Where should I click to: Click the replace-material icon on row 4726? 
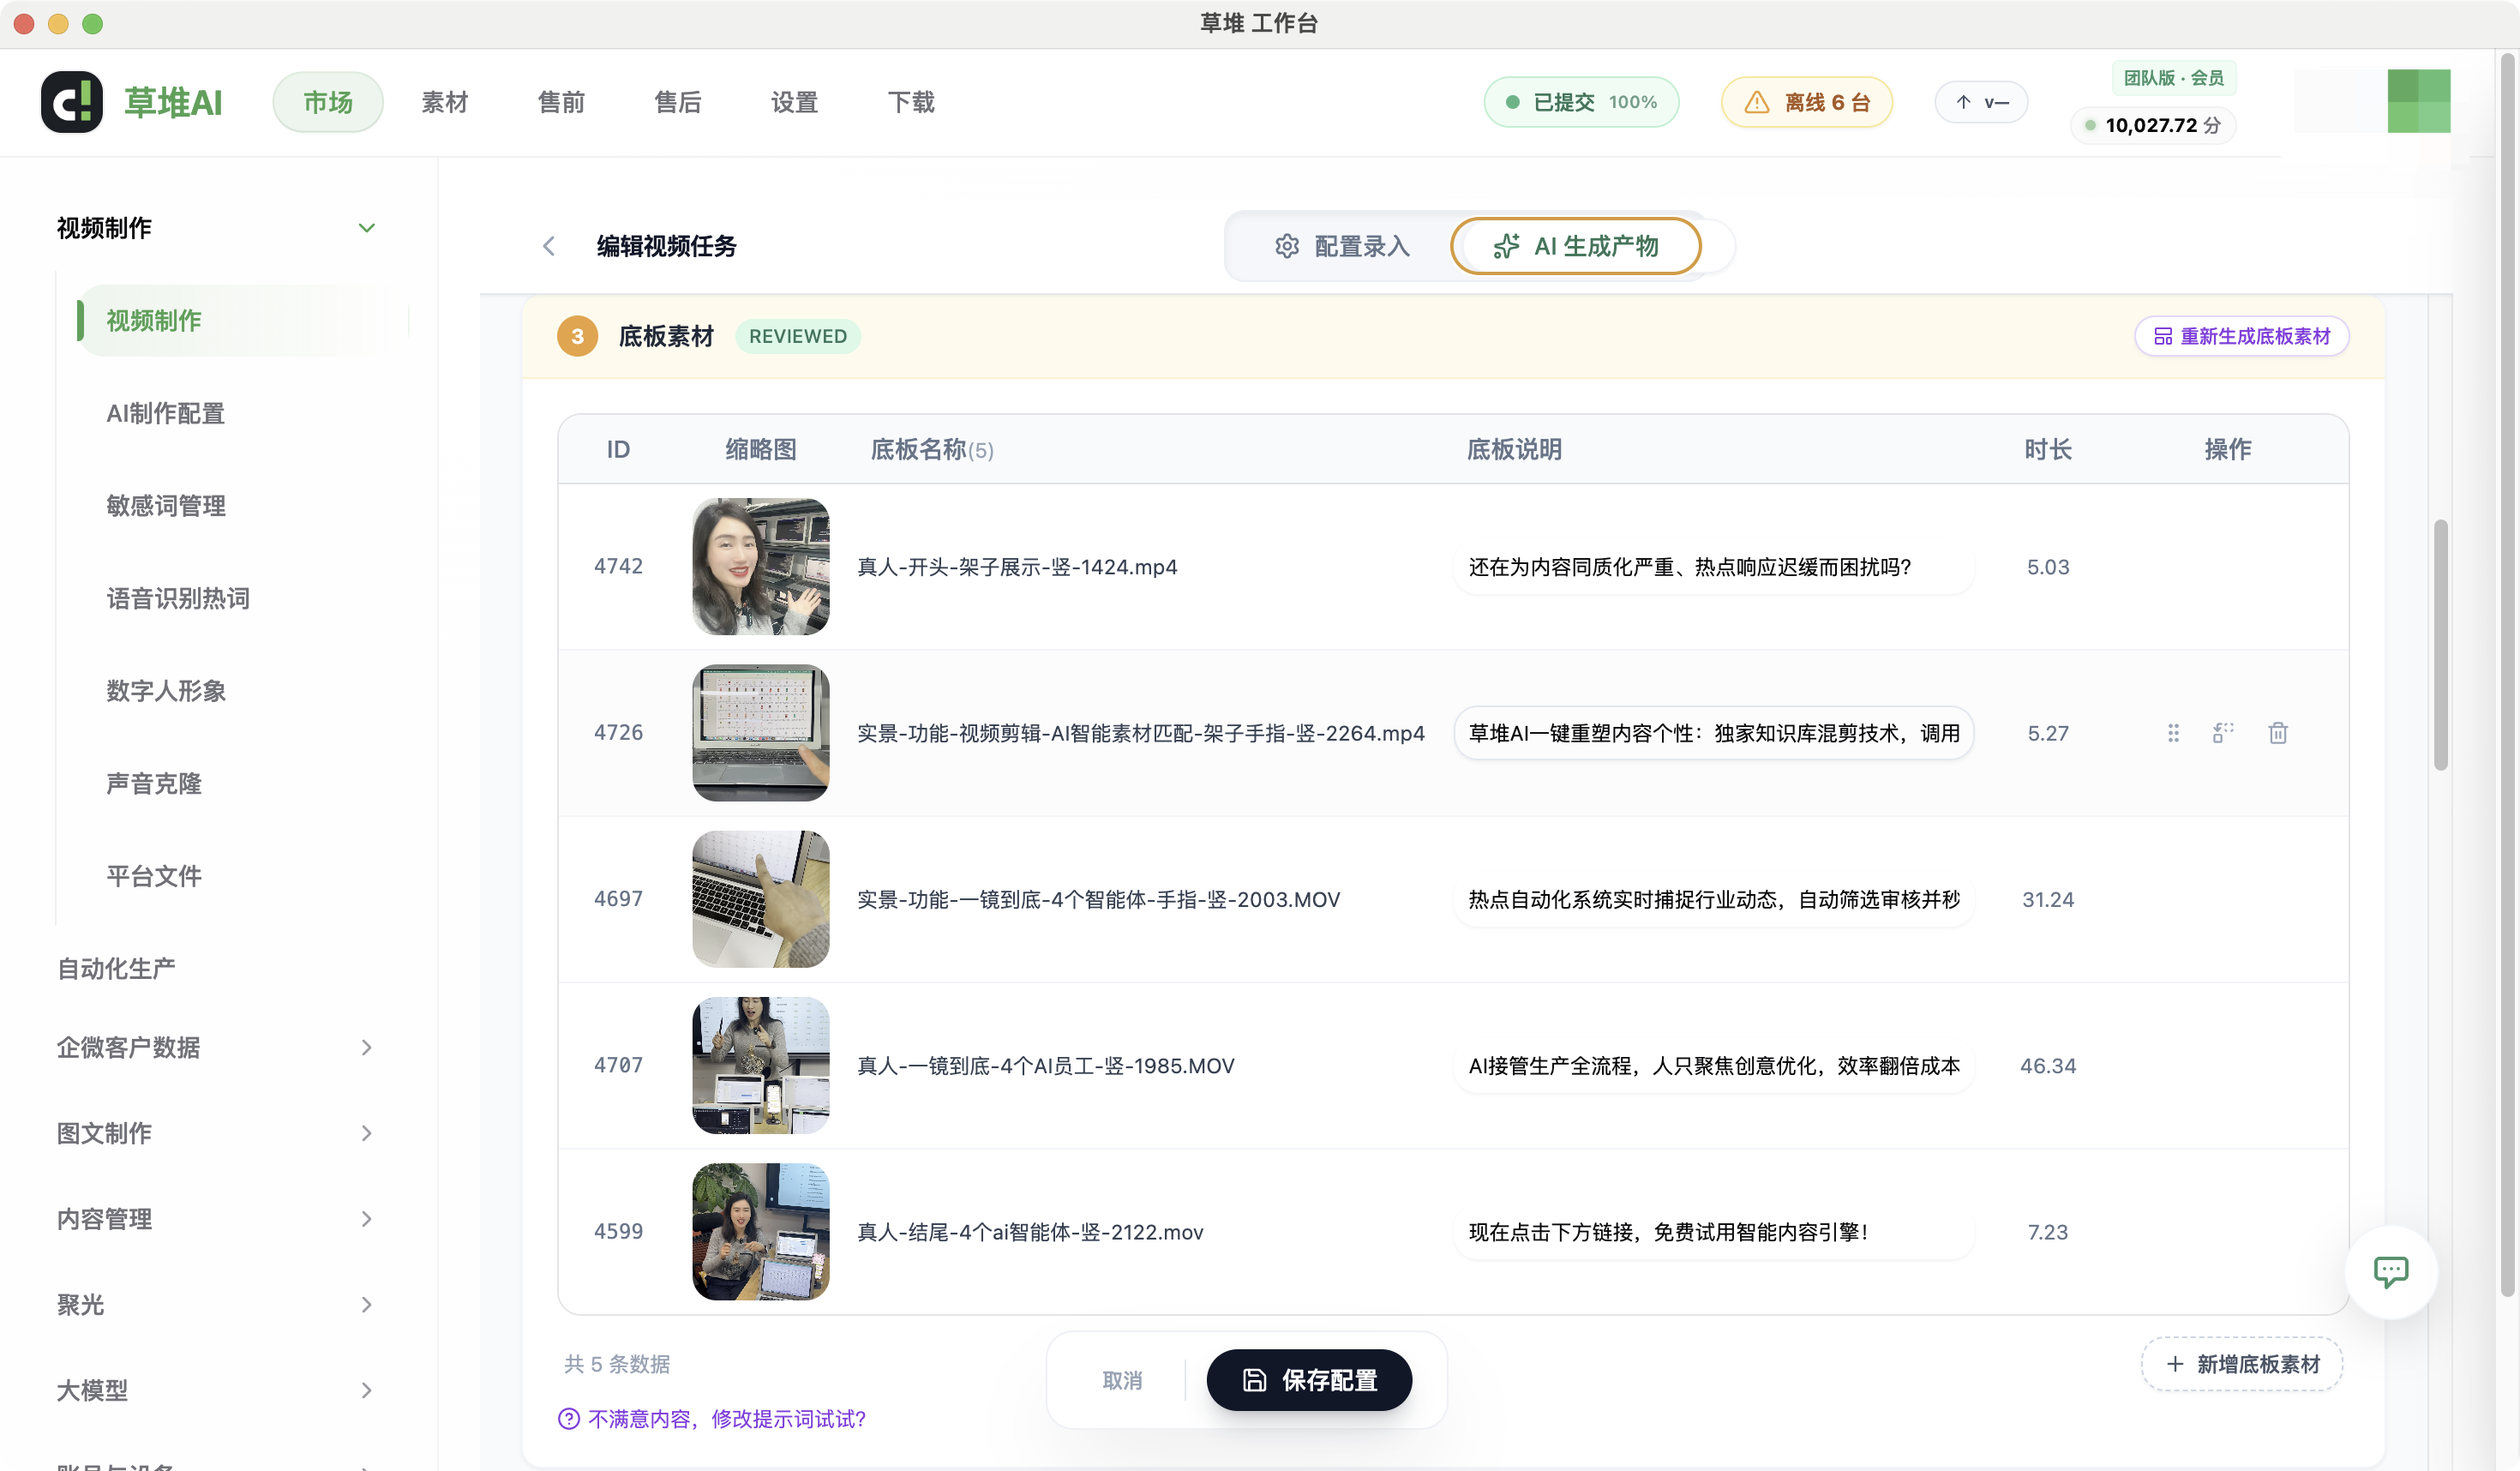2223,733
